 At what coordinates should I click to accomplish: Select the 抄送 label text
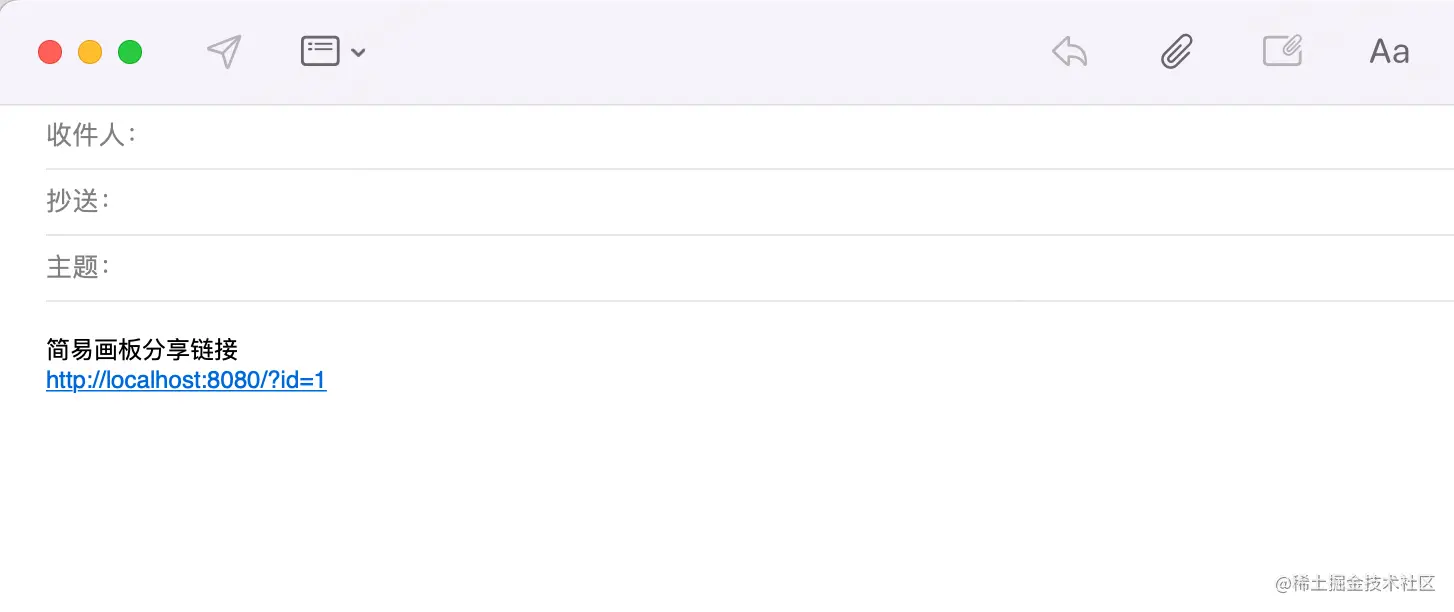(73, 202)
